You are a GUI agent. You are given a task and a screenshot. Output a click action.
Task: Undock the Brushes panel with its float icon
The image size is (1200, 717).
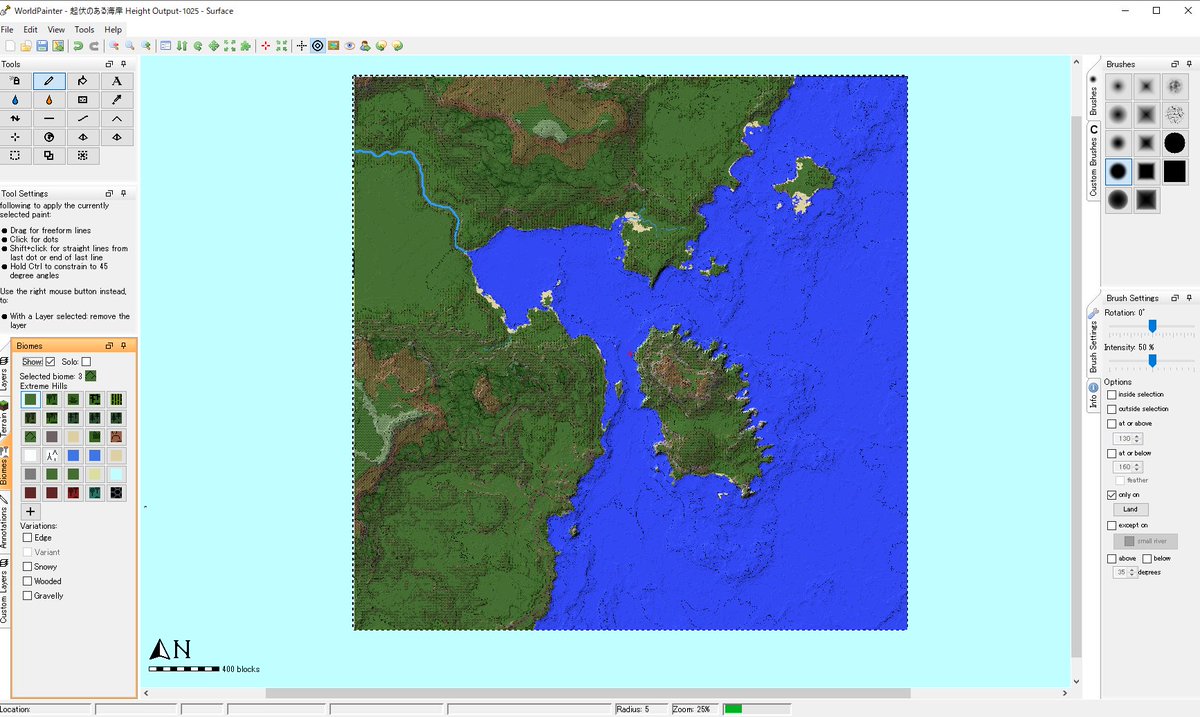point(1175,64)
